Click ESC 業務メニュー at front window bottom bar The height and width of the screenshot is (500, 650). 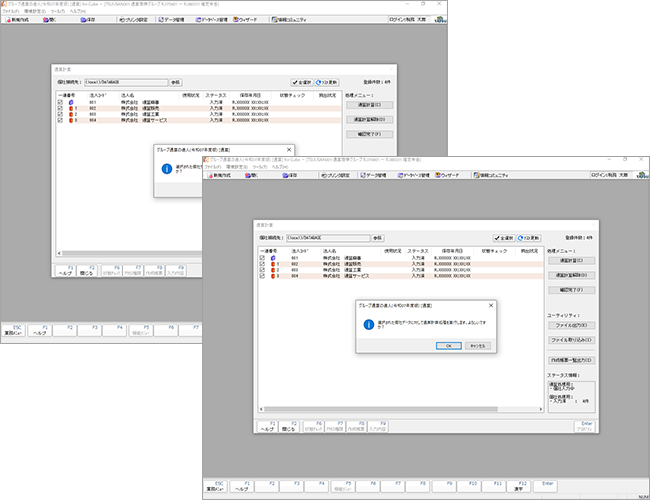(215, 486)
